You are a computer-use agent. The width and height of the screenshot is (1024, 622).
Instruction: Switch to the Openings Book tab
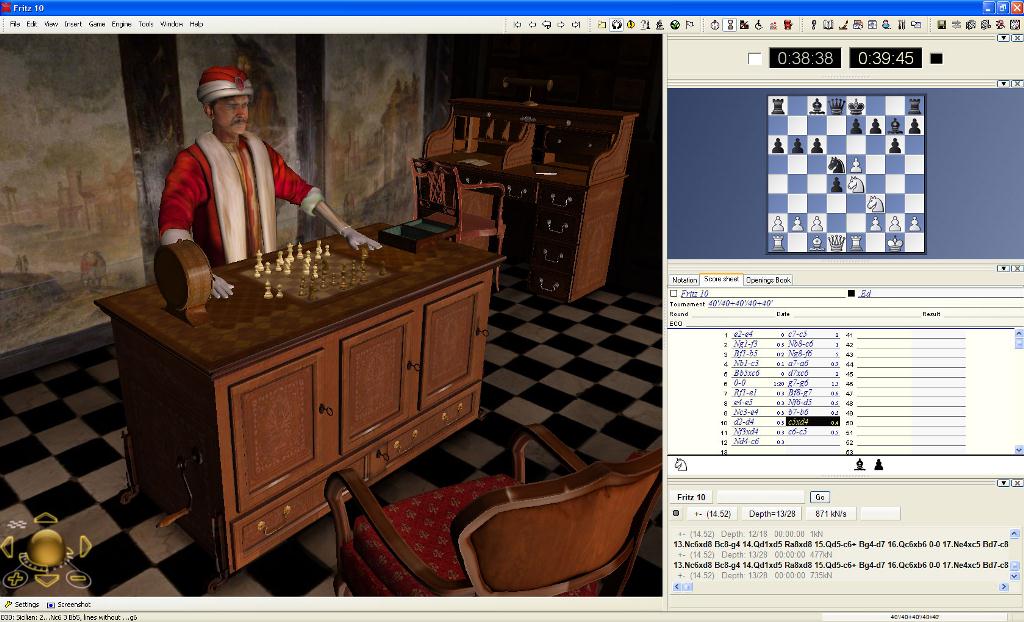(768, 280)
